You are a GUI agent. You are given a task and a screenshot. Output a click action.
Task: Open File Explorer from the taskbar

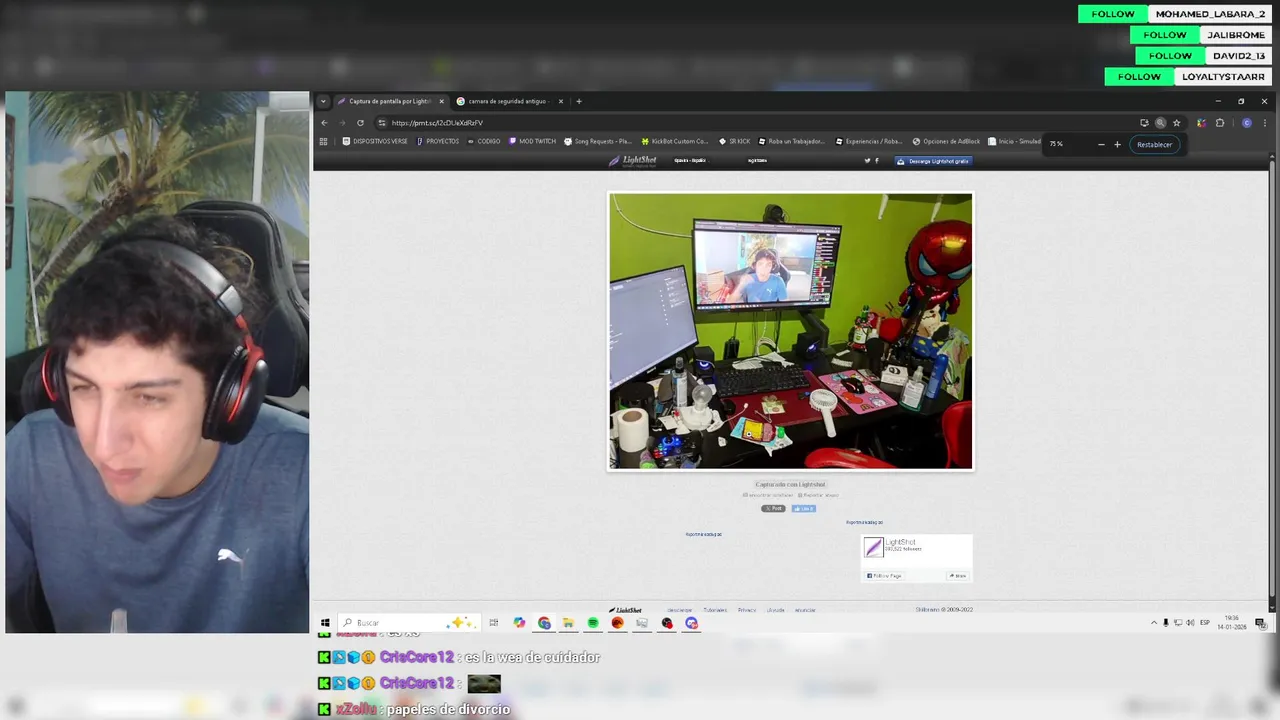pos(568,623)
